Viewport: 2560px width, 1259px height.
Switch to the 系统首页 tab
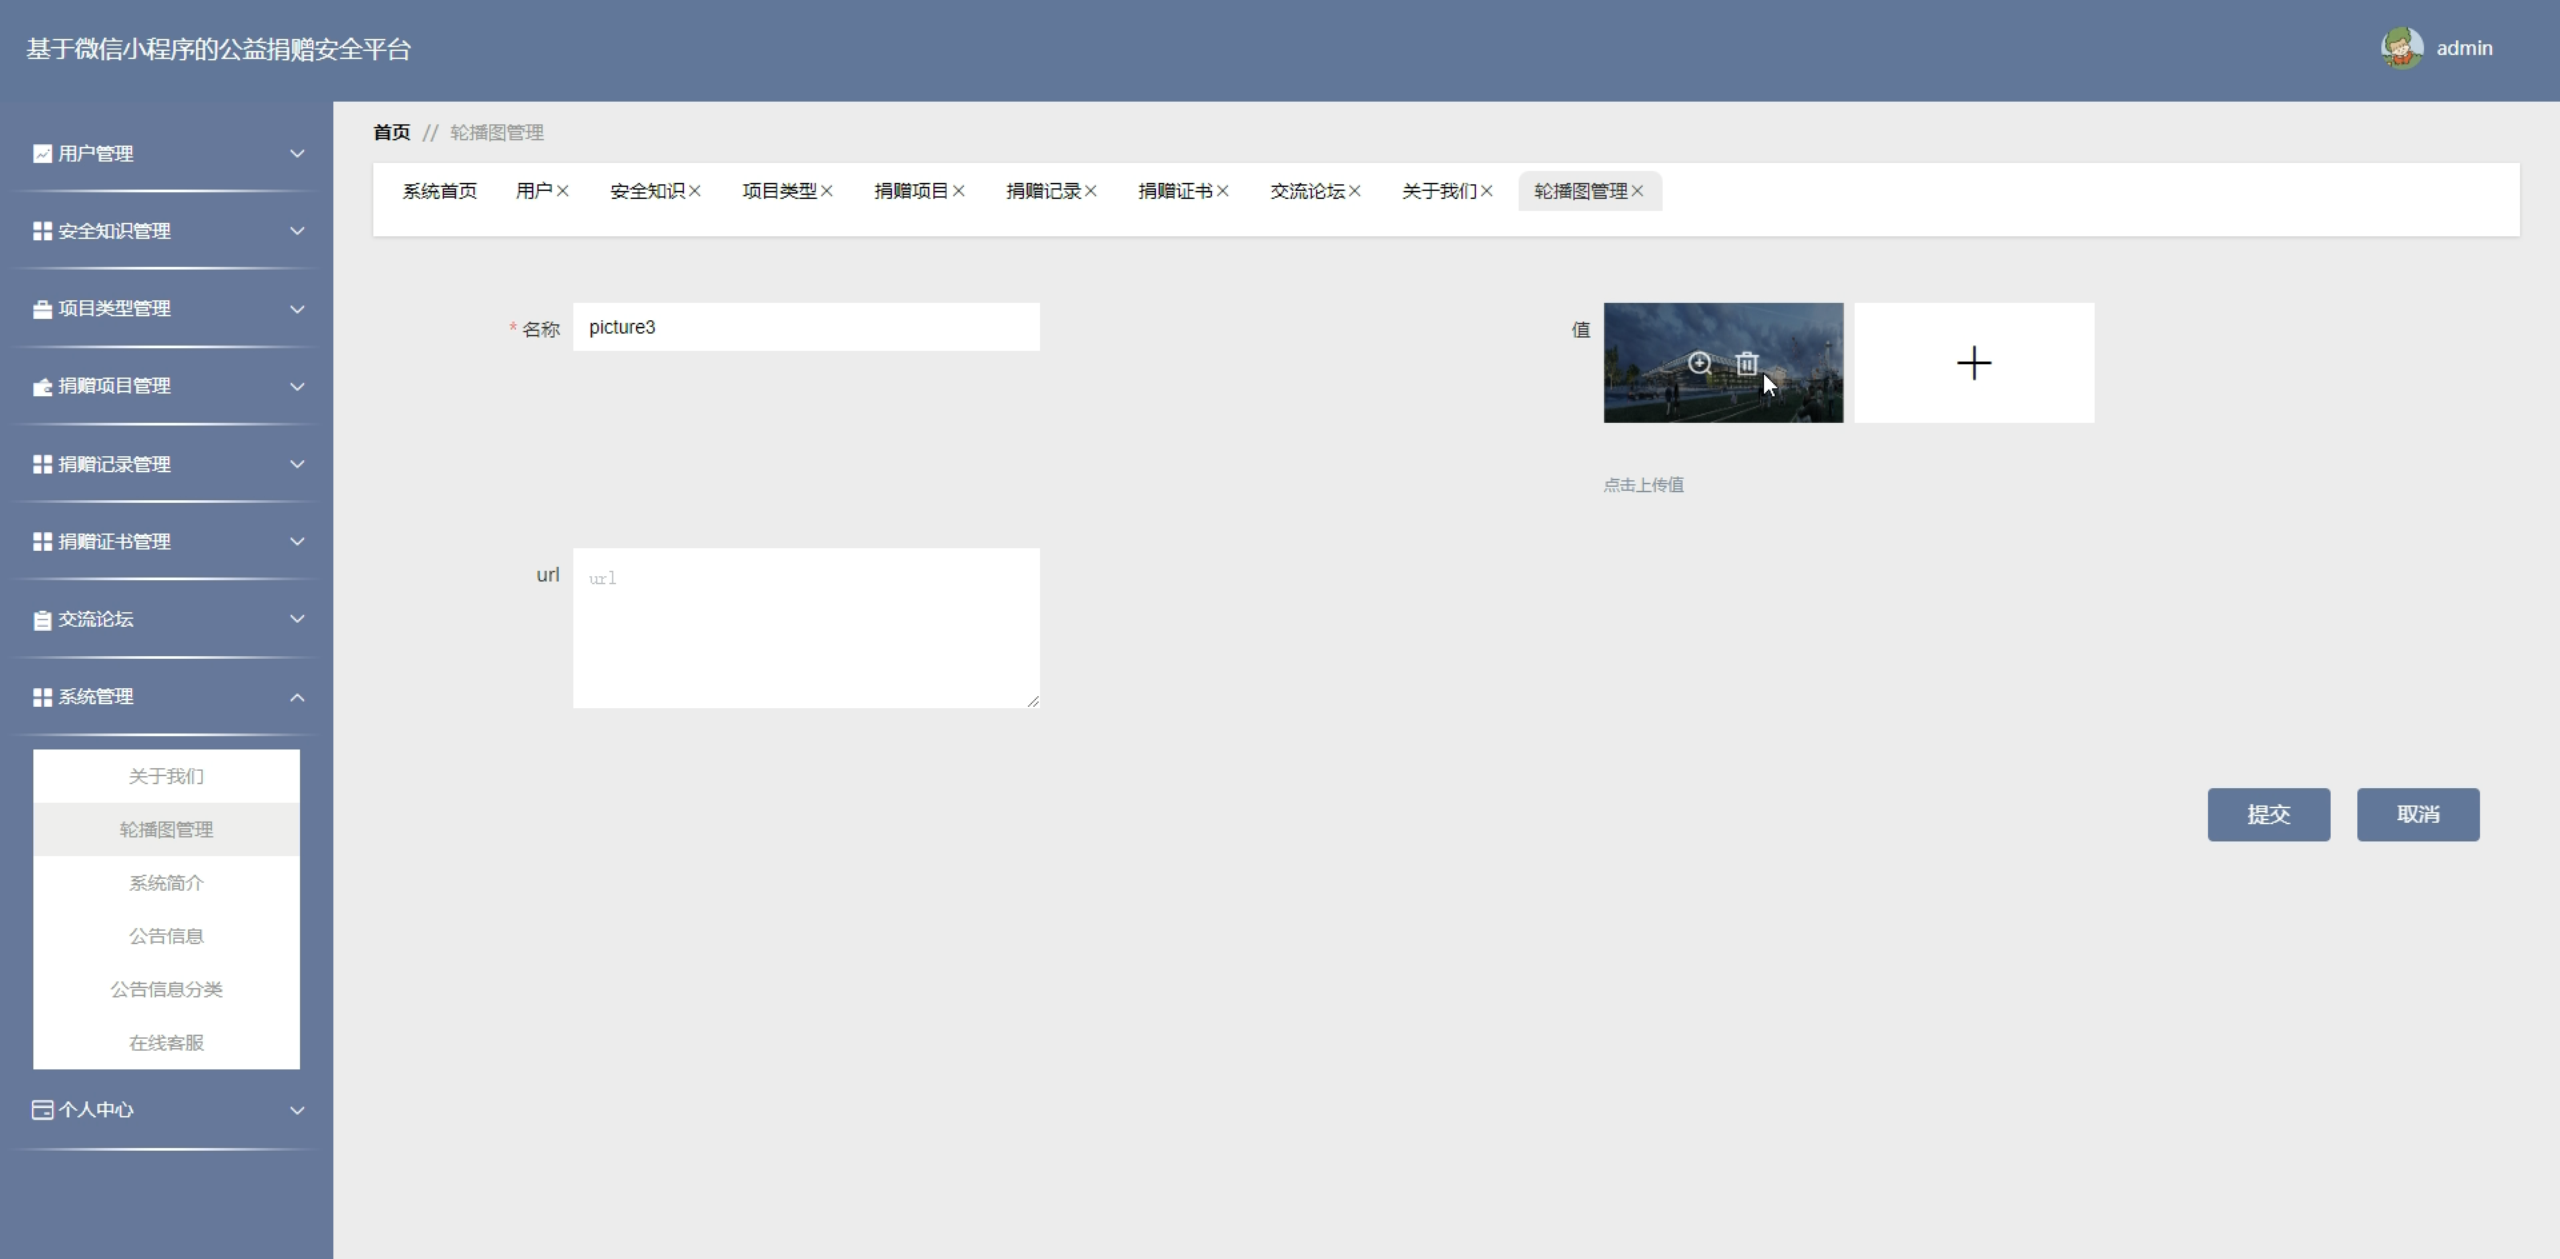pos(439,191)
